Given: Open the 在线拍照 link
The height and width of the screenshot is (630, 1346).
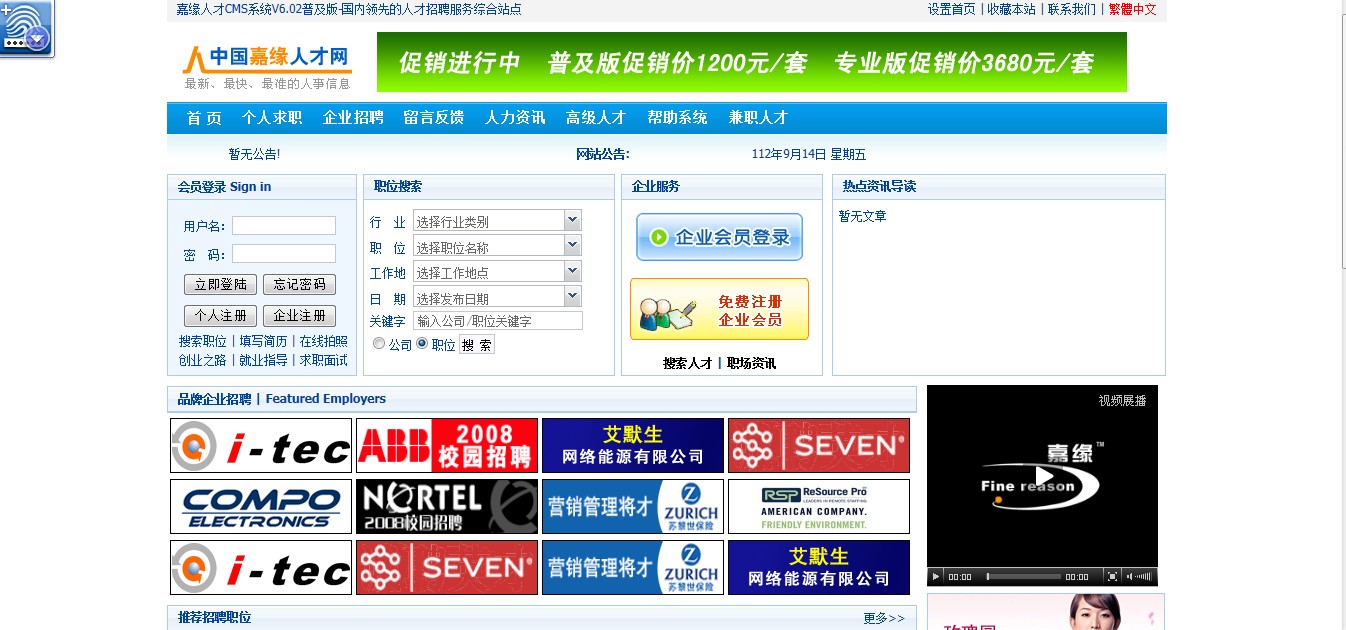Looking at the screenshot, I should click(x=324, y=341).
